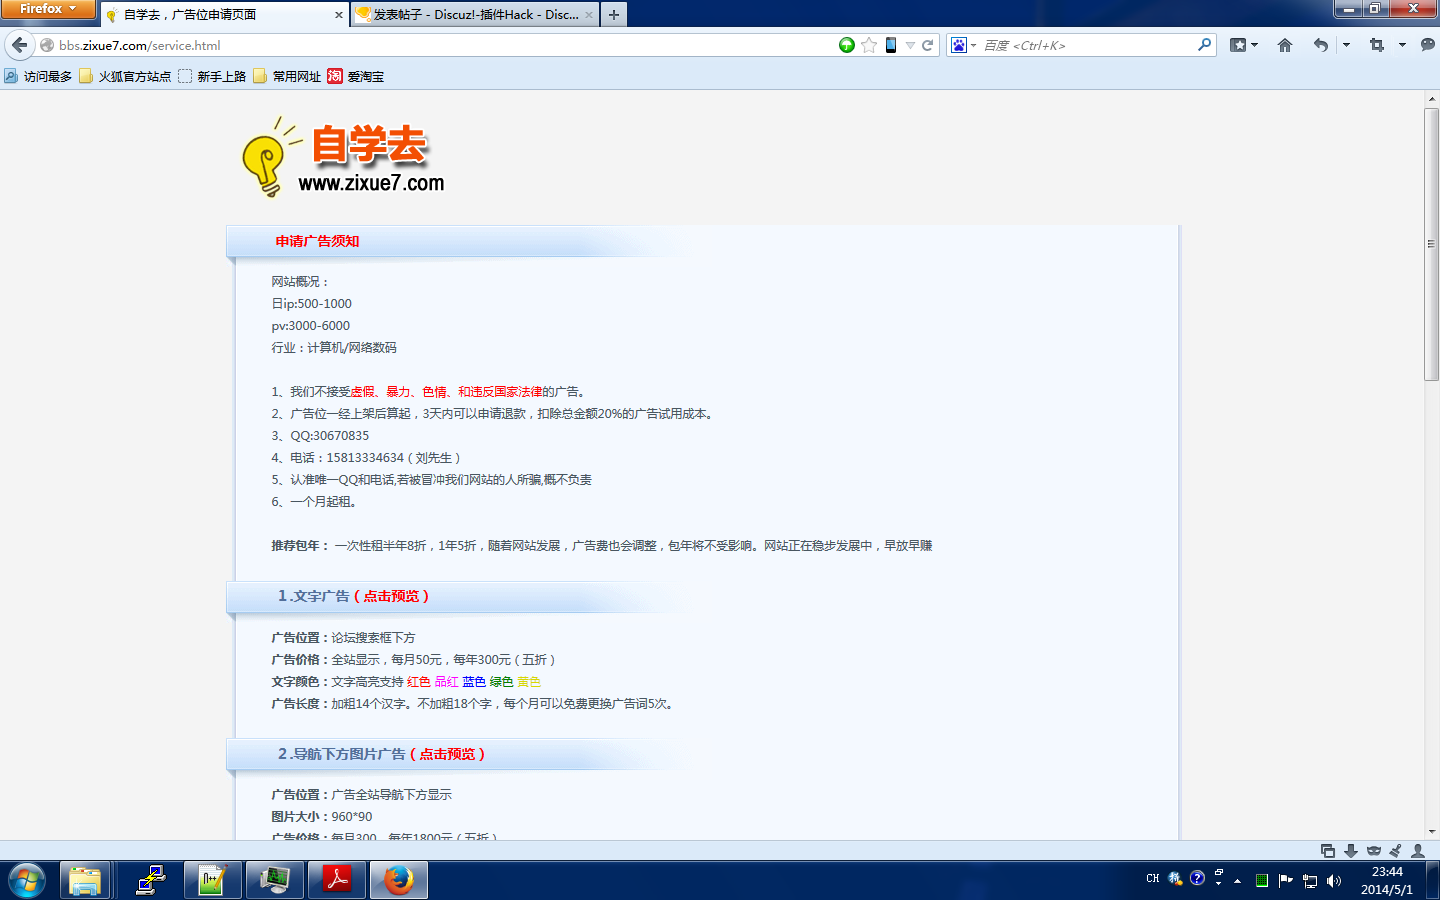Screen dimensions: 1440x900
Task: Click the undo arrow toolbar icon
Action: [x=1321, y=45]
